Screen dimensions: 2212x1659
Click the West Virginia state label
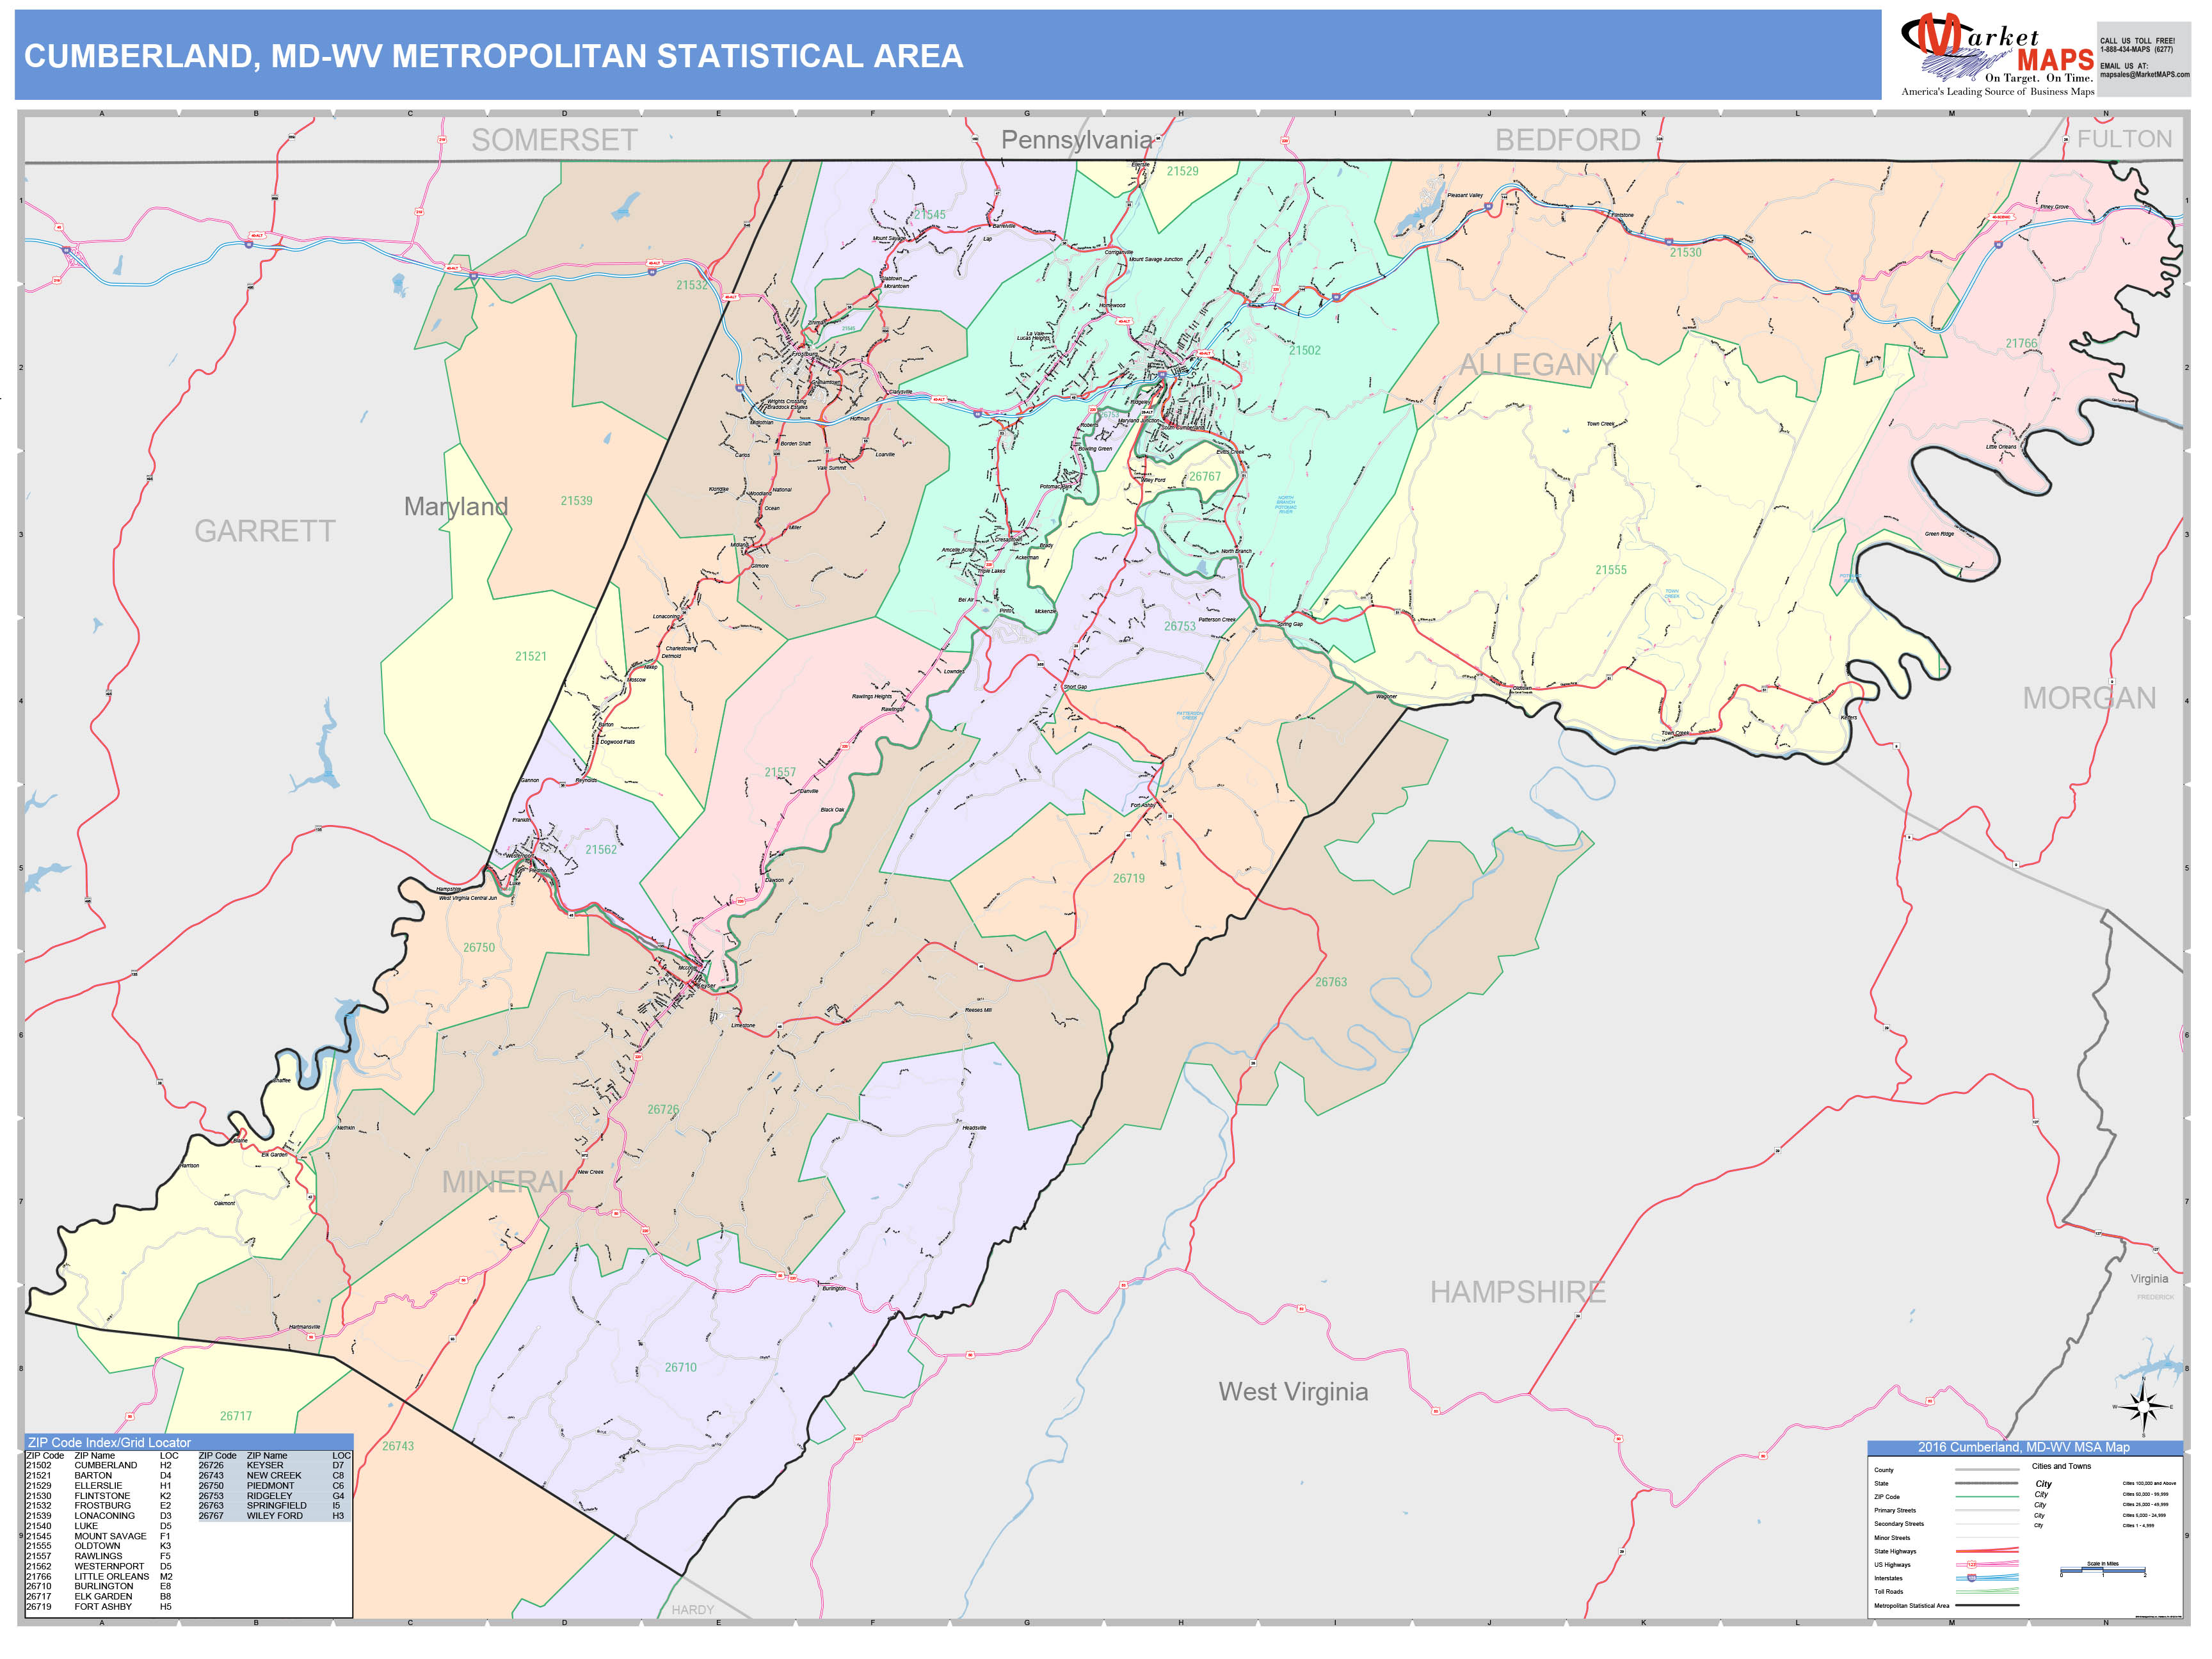click(x=1293, y=1392)
